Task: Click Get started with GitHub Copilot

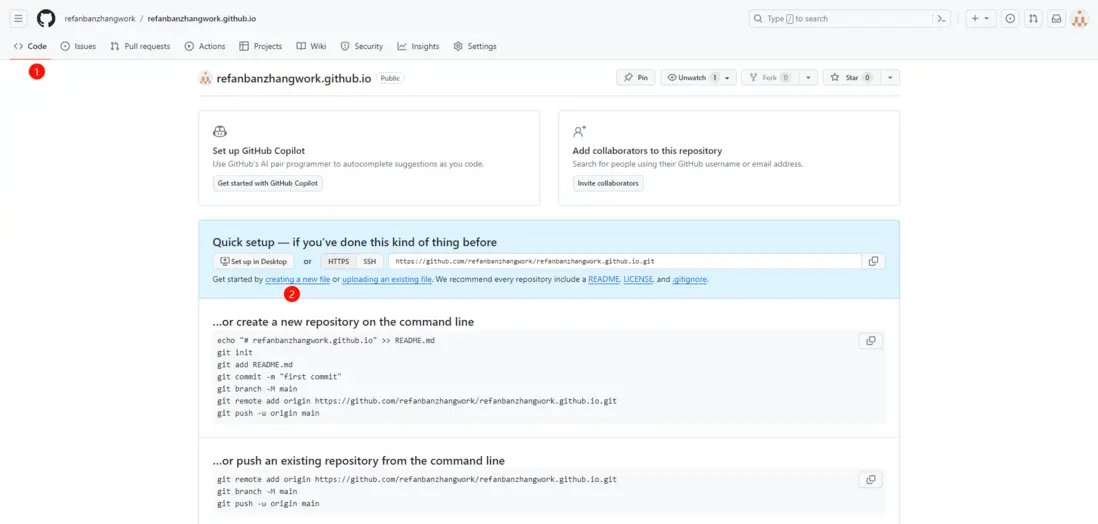Action: (267, 183)
